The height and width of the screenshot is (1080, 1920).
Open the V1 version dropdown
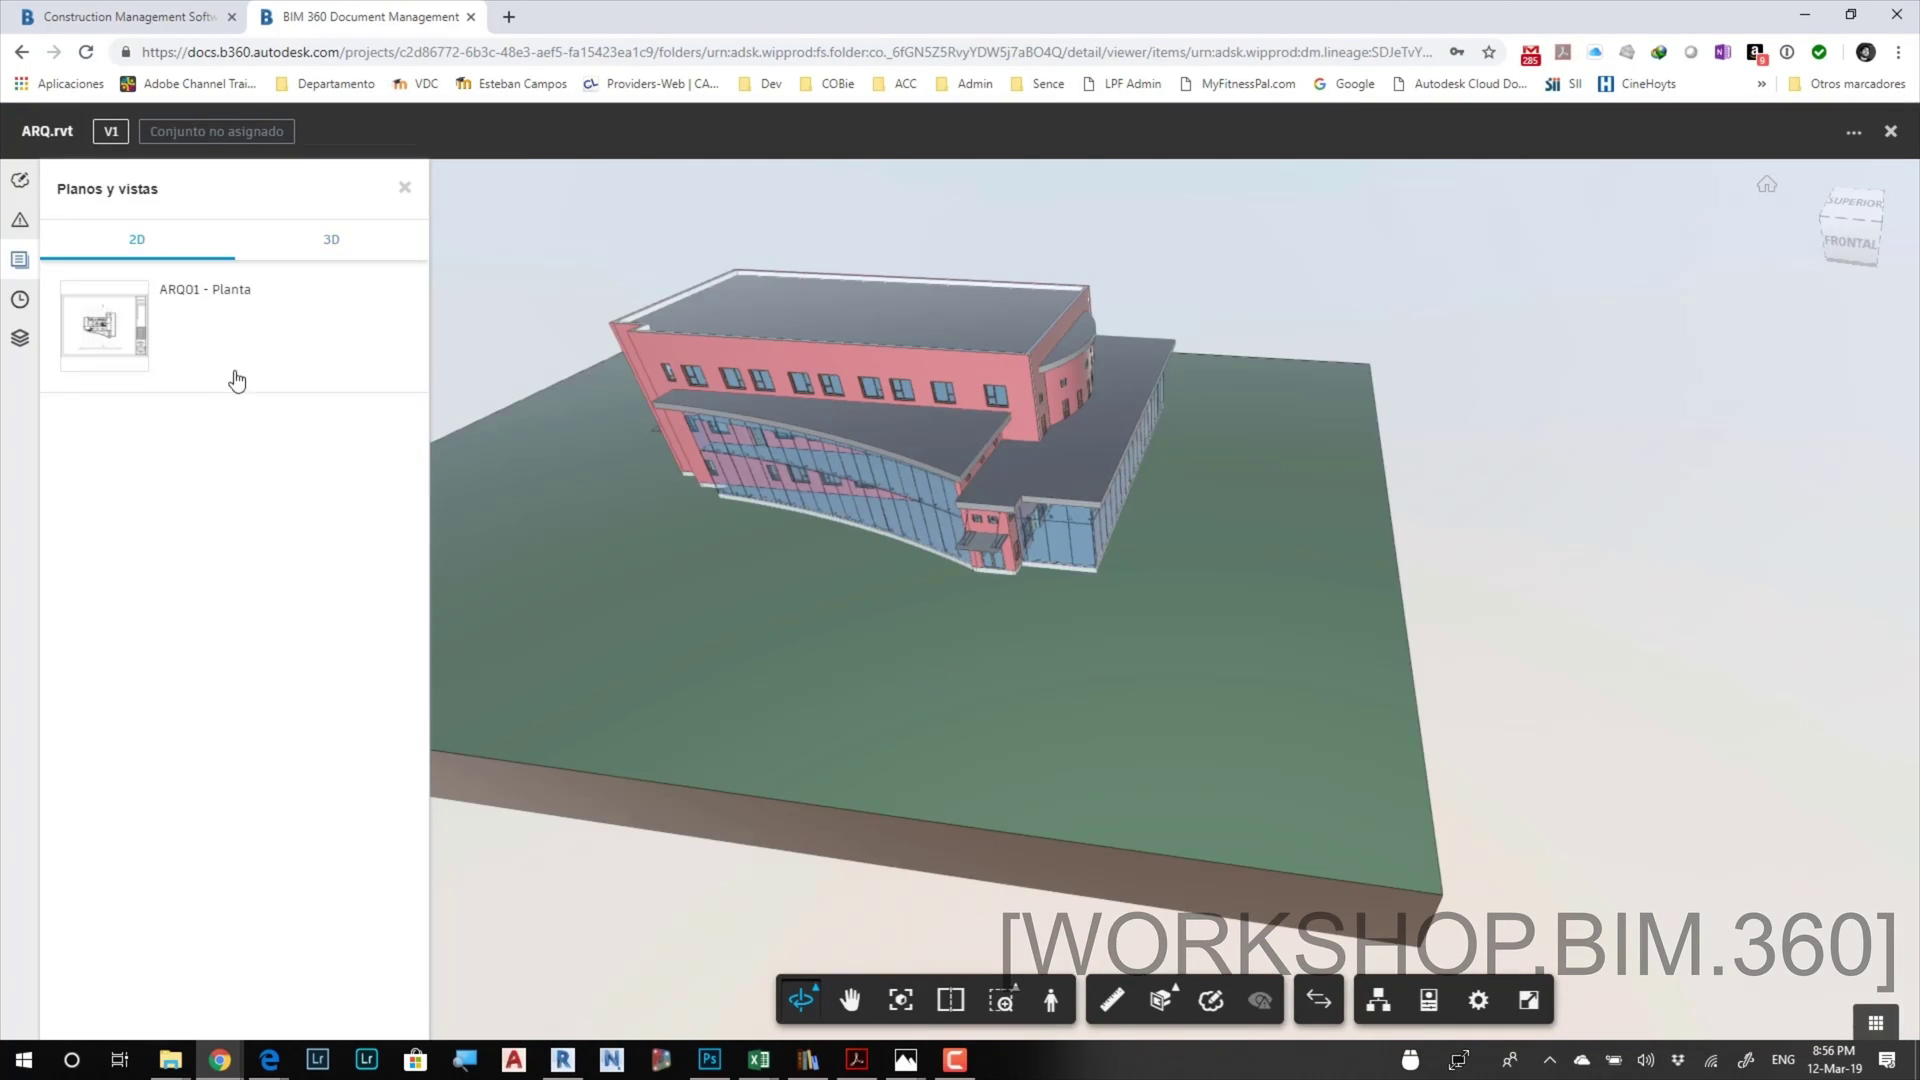point(111,131)
